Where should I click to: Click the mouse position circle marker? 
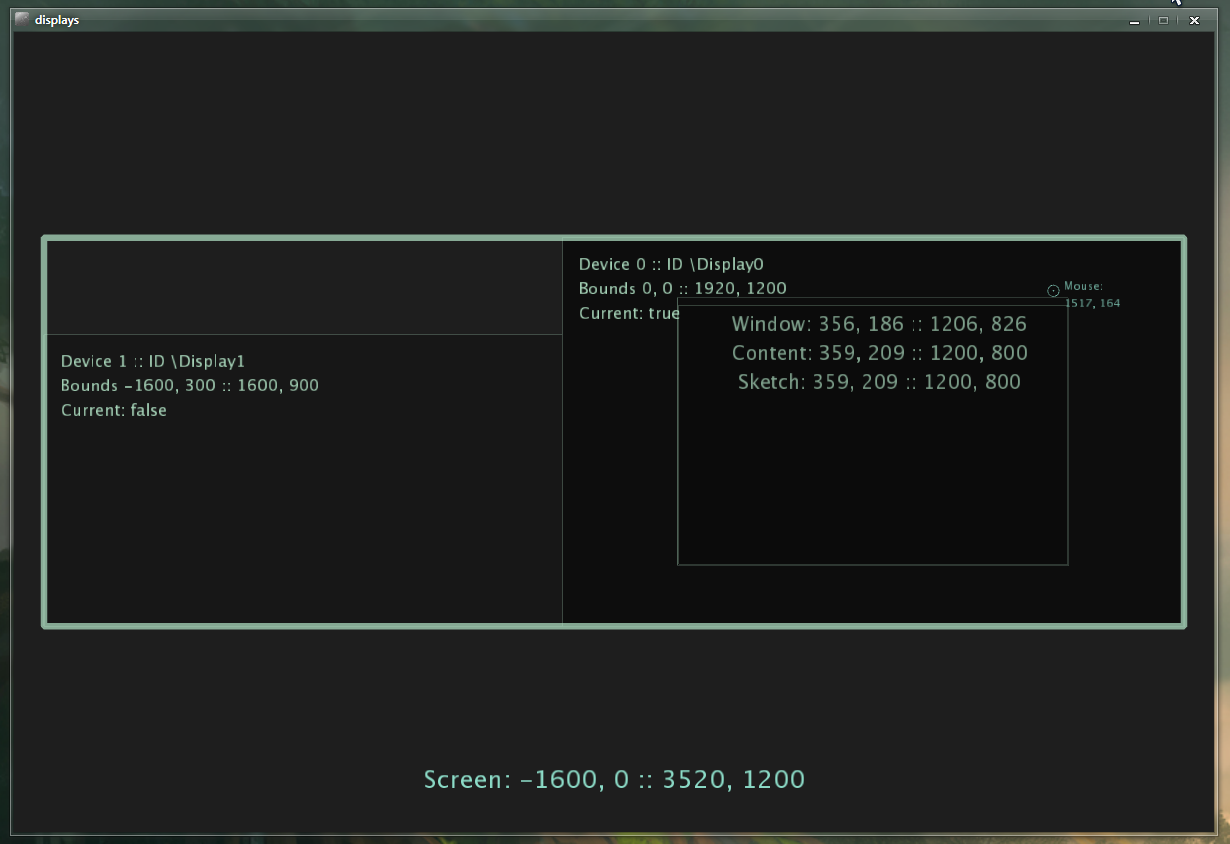click(1053, 291)
